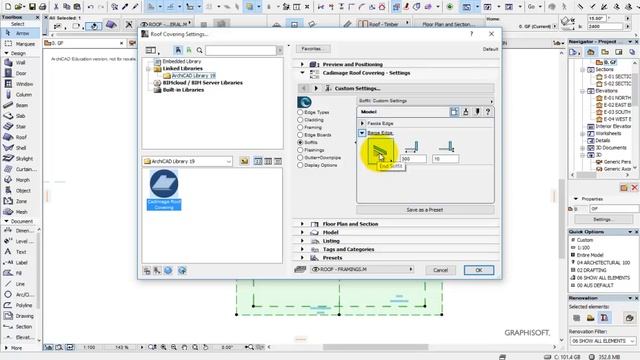Open Soffit Custom Settings dropdown
Viewport: 640px width, 360px height.
425,101
